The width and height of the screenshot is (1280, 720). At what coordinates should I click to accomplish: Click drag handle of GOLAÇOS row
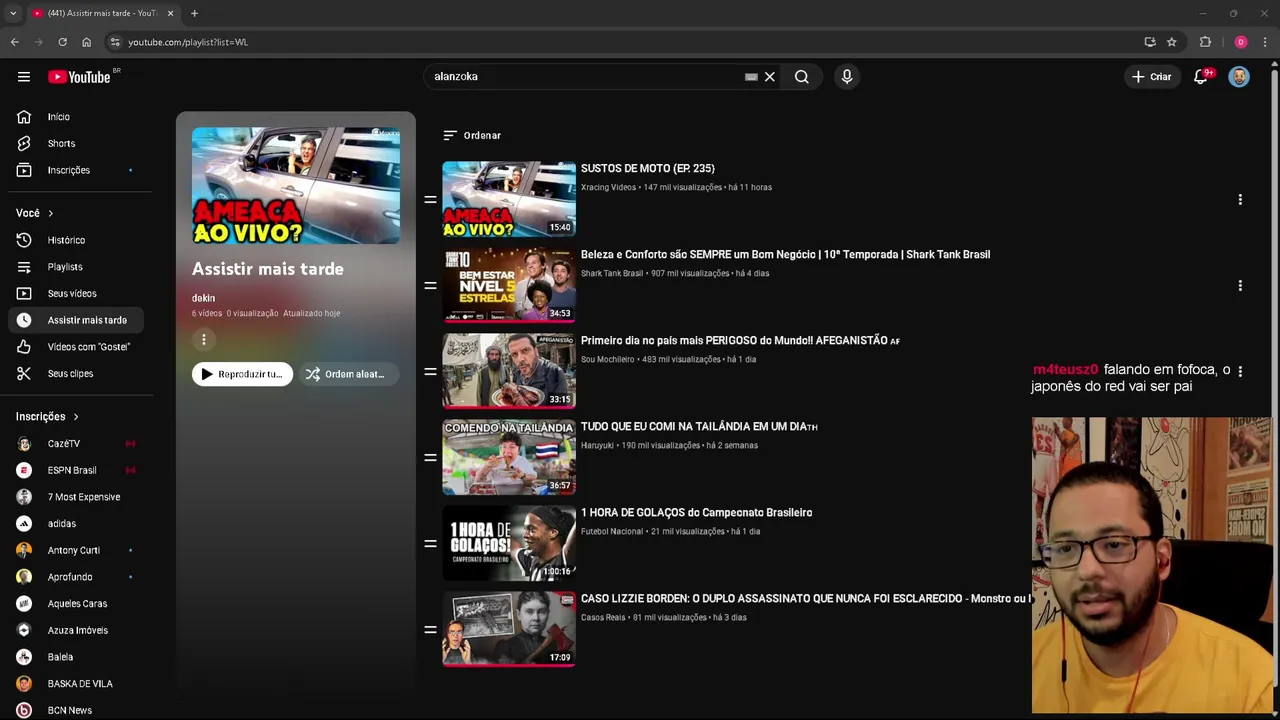click(x=430, y=544)
